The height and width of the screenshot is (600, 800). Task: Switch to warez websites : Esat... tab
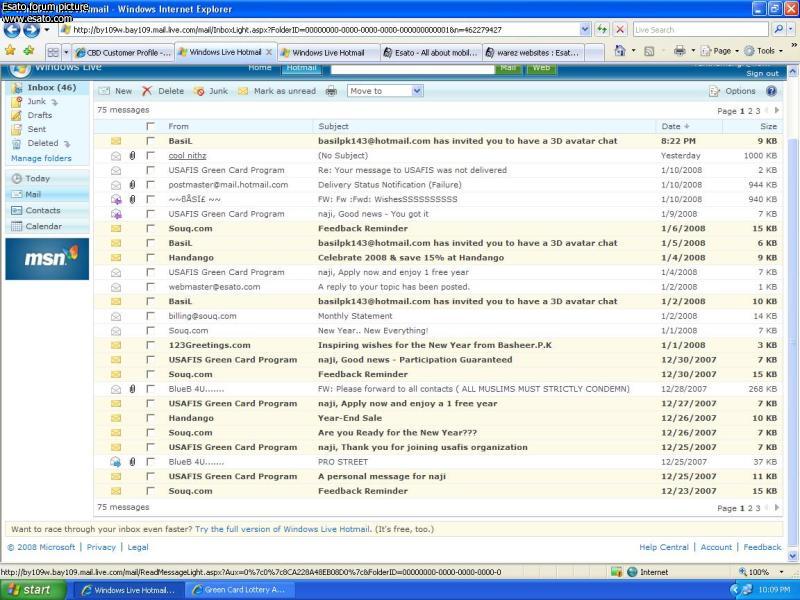coord(533,53)
